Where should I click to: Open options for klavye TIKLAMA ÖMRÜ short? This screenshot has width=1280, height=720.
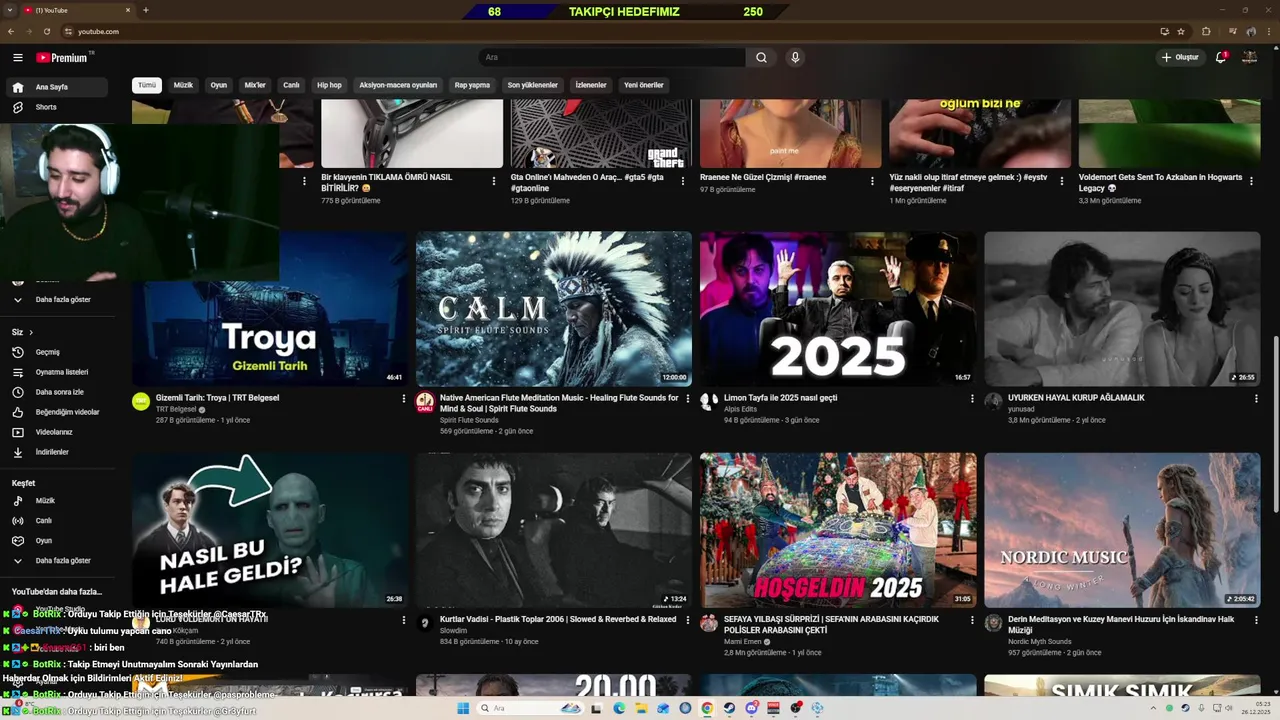coord(494,181)
